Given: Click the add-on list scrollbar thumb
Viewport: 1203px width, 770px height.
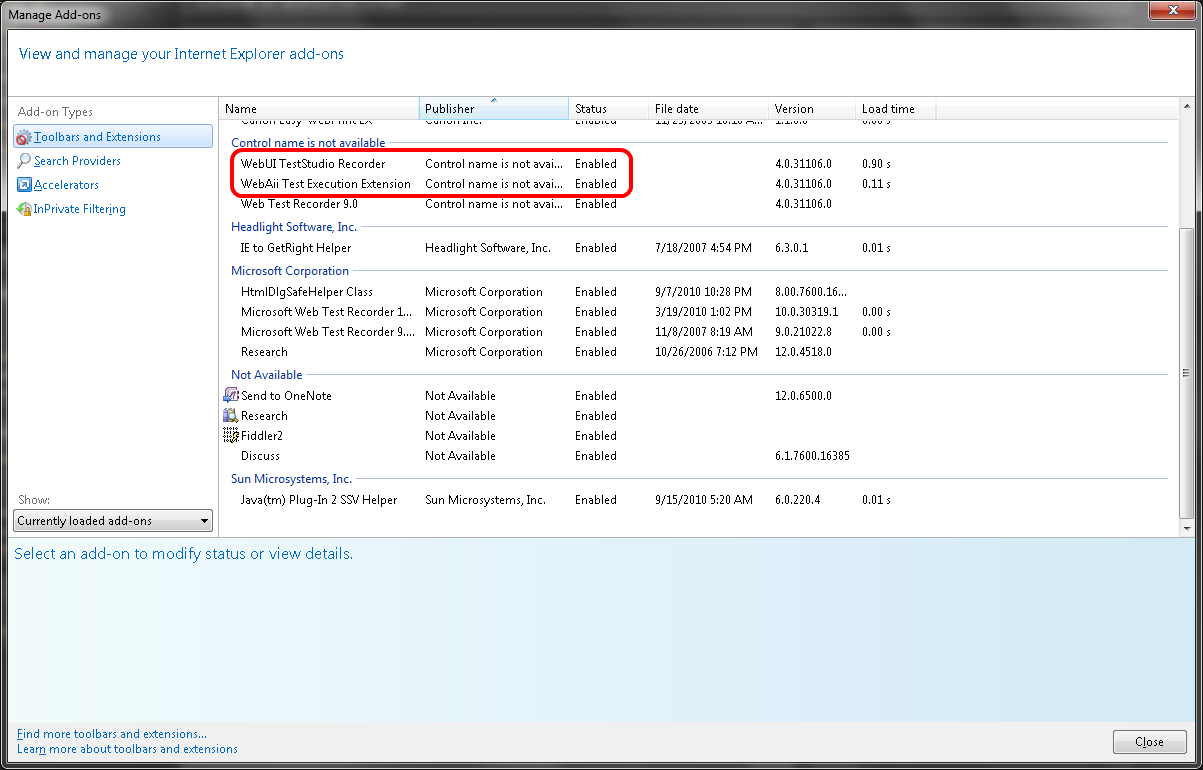Looking at the screenshot, I should click(x=1186, y=372).
